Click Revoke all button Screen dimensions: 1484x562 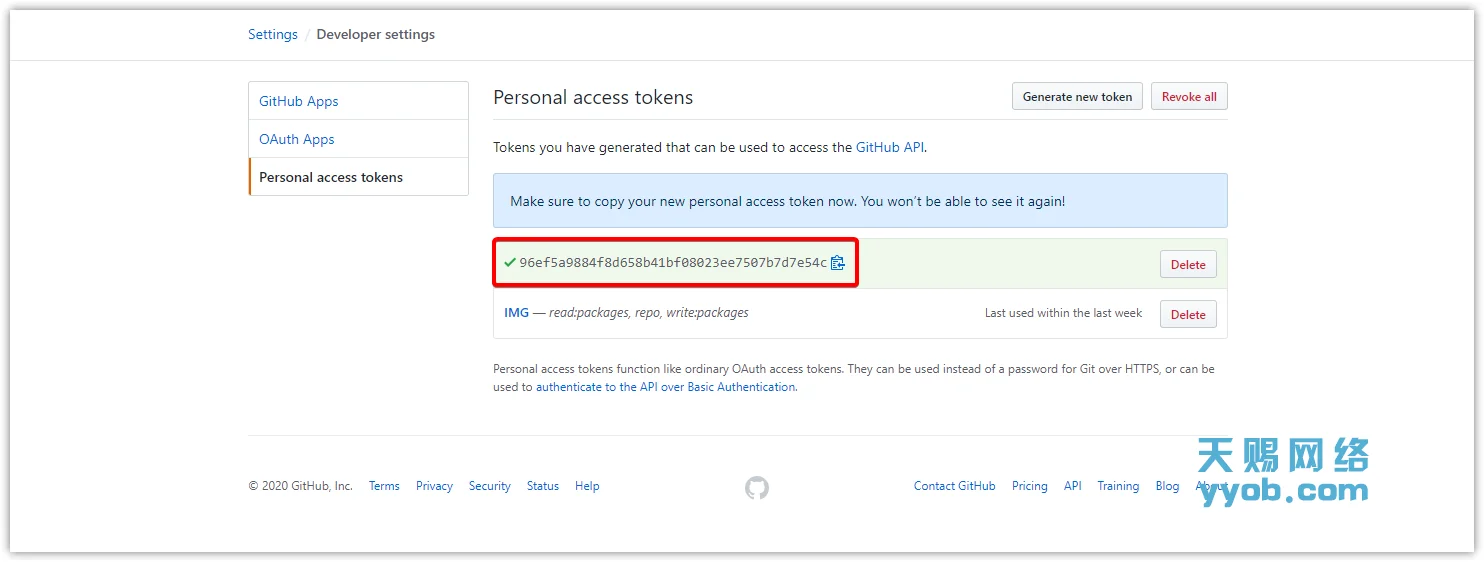click(x=1189, y=97)
